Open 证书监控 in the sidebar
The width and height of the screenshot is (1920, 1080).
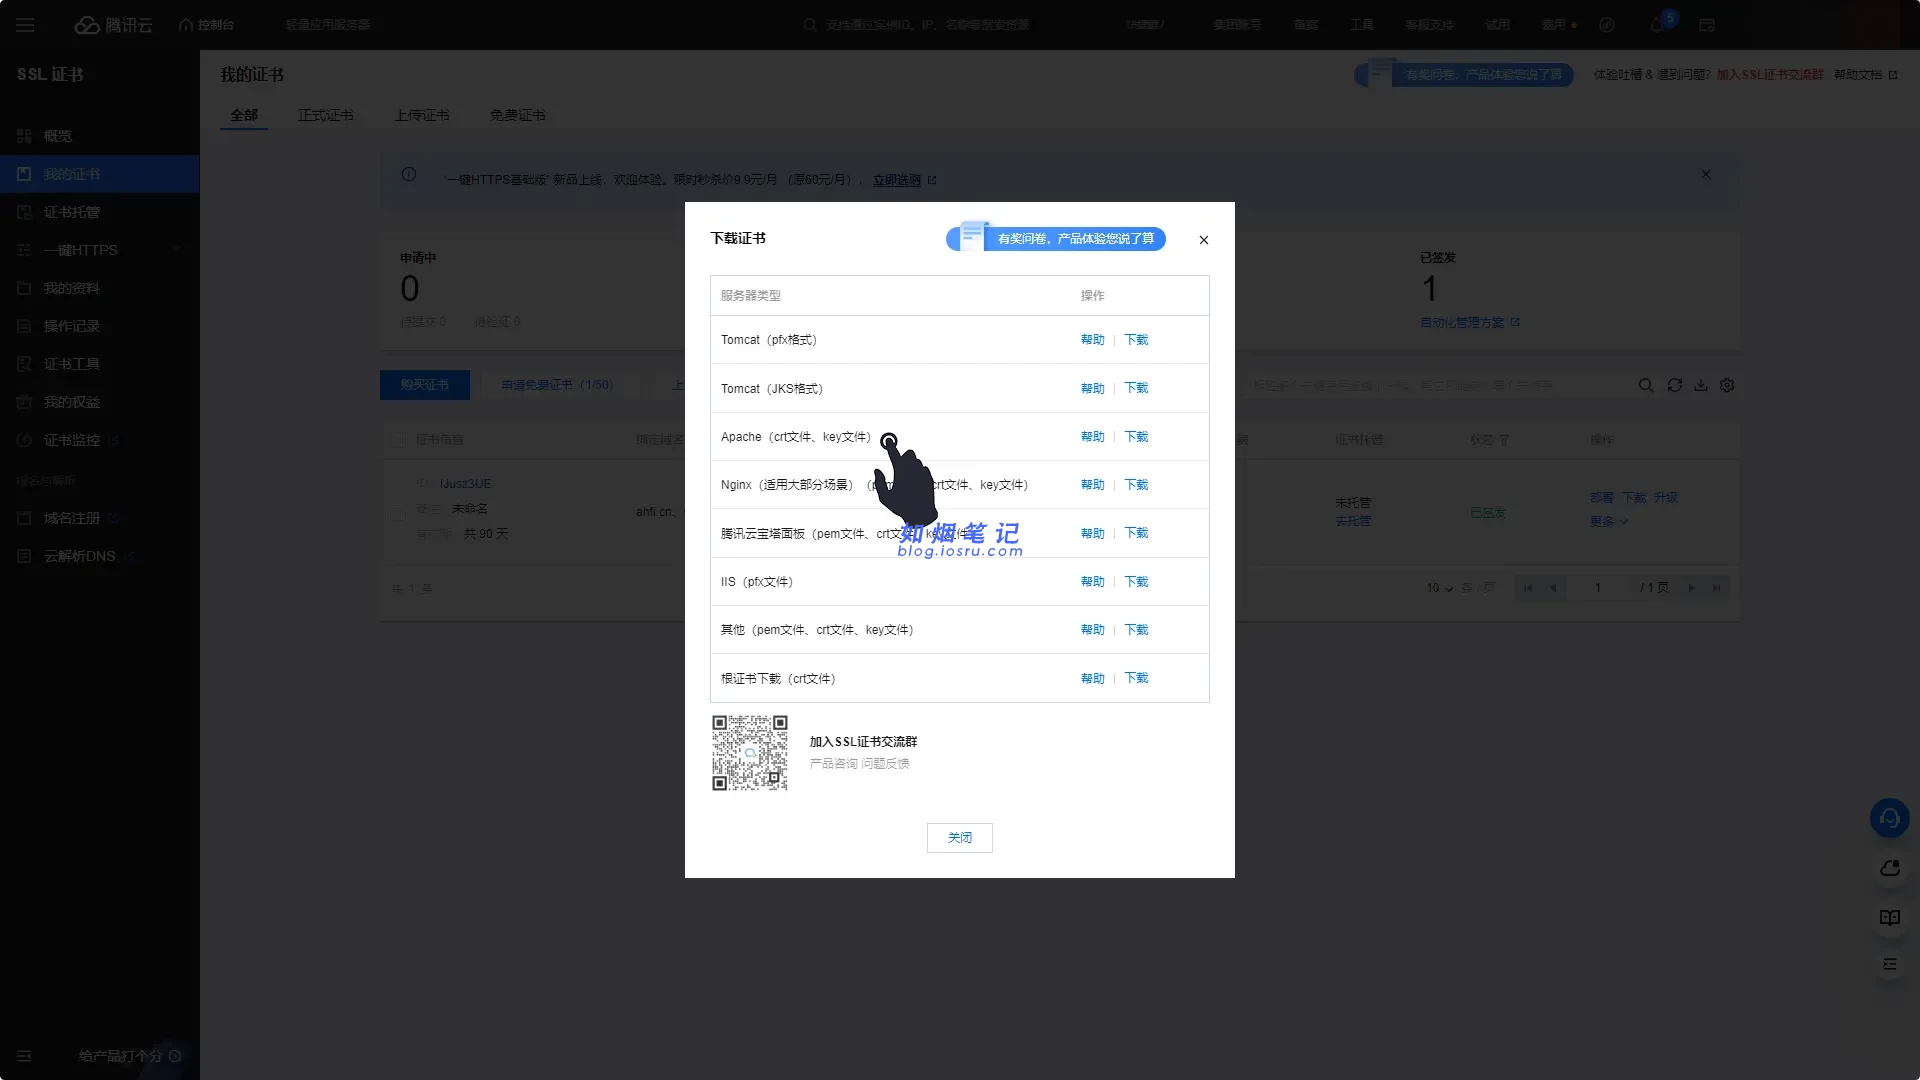pyautogui.click(x=100, y=440)
